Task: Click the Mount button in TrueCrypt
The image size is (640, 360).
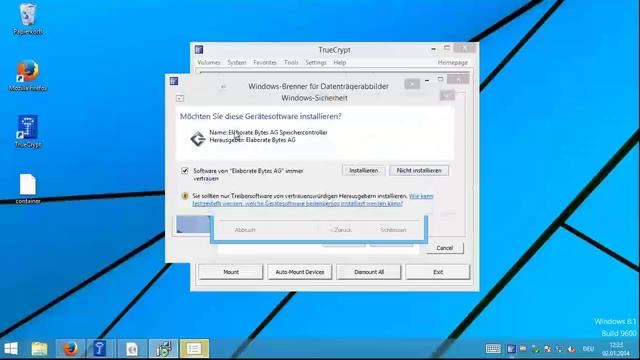Action: tap(231, 272)
